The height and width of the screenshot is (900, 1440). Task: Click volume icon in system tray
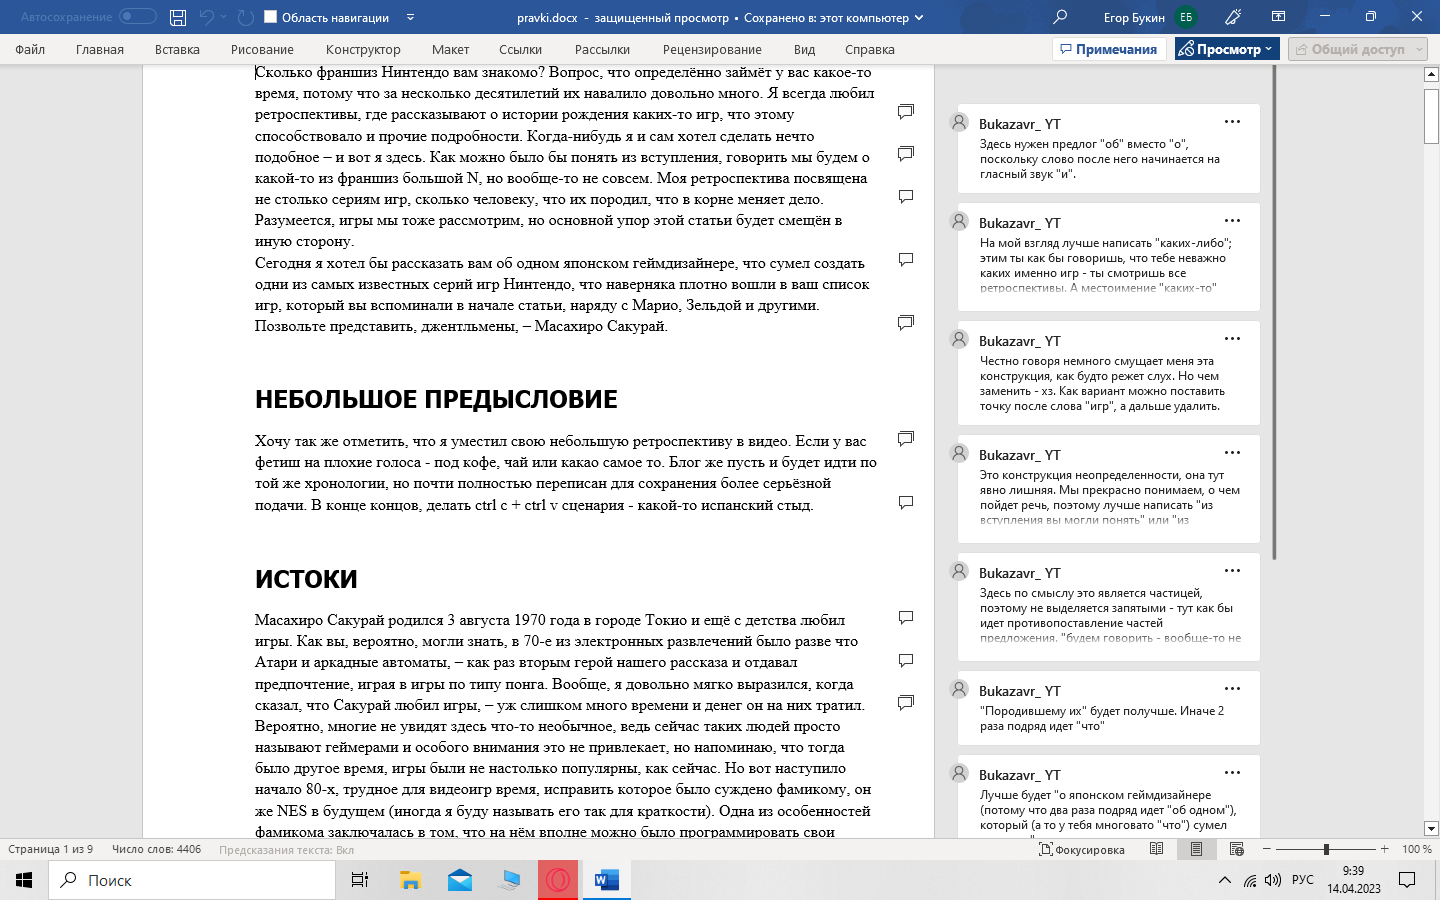click(1272, 880)
